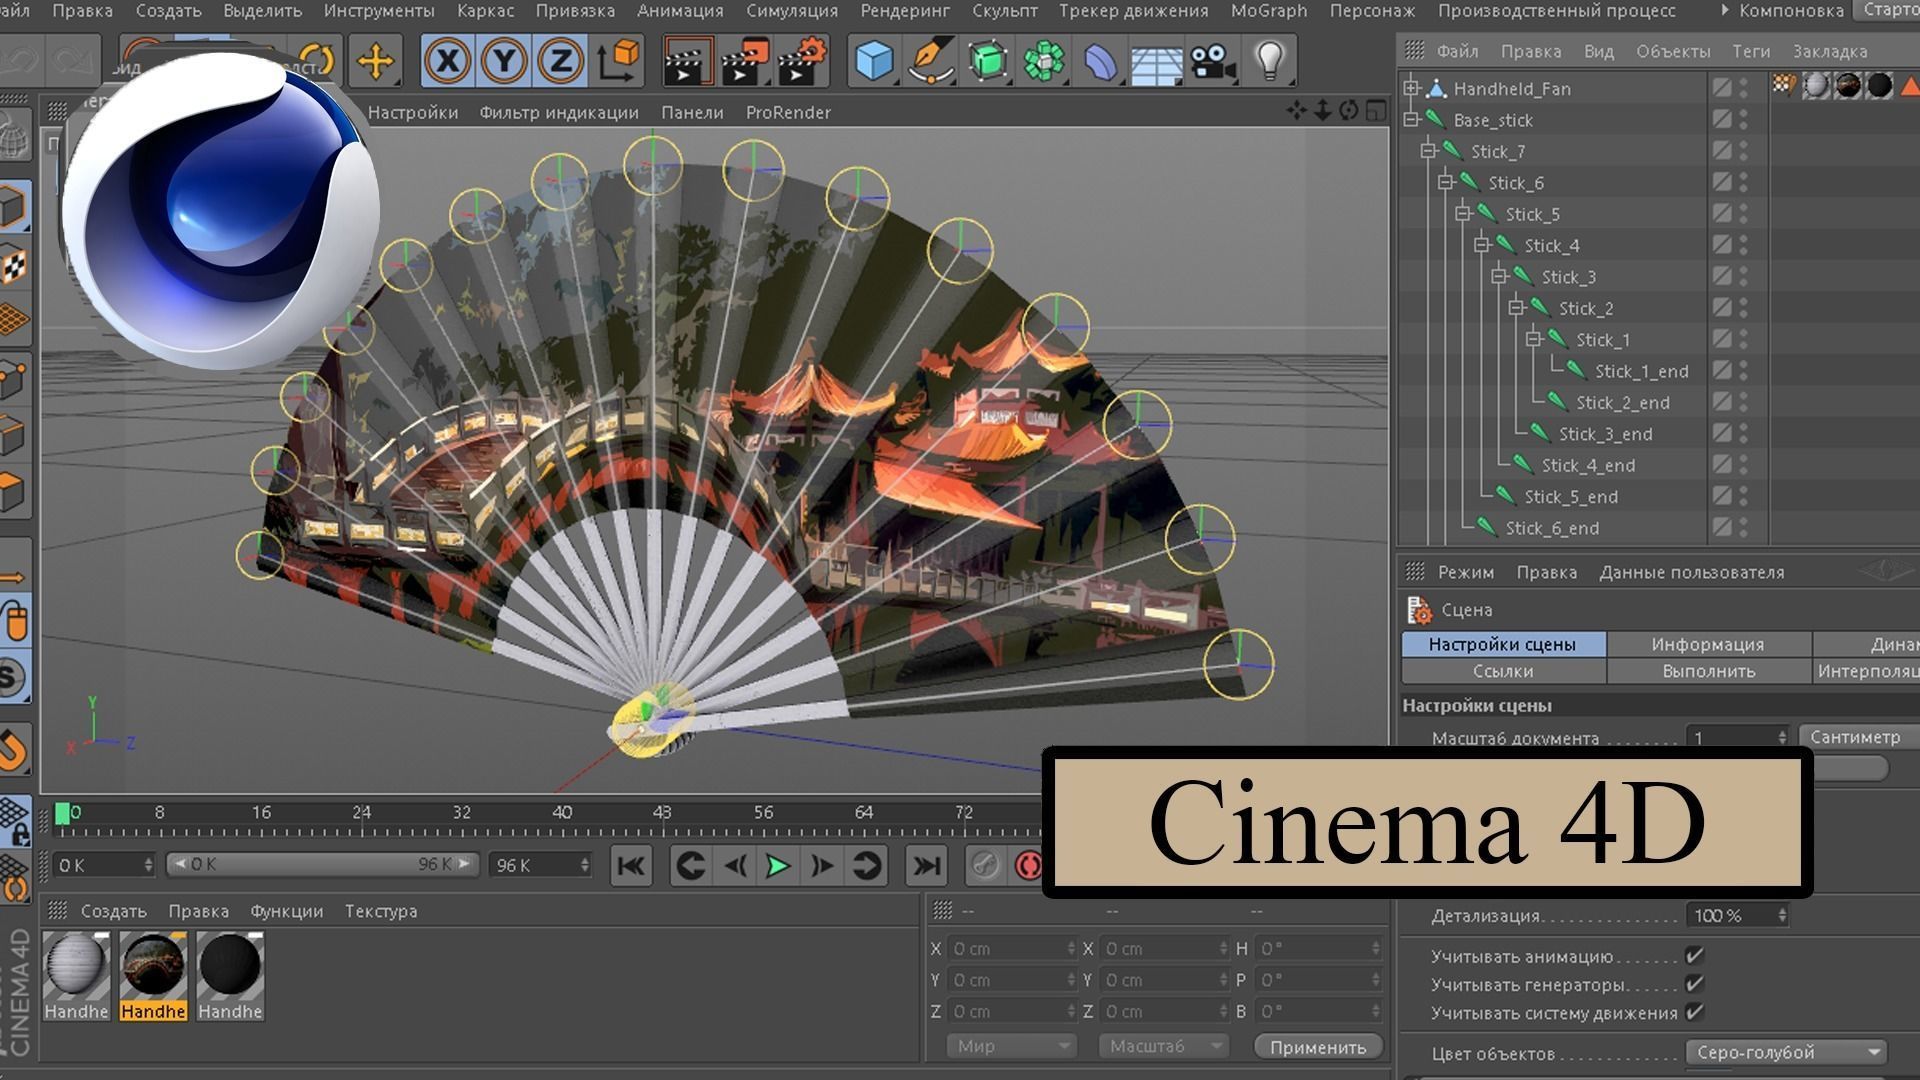Switch to the Информация tab
Image resolution: width=1920 pixels, height=1080 pixels.
click(1707, 645)
